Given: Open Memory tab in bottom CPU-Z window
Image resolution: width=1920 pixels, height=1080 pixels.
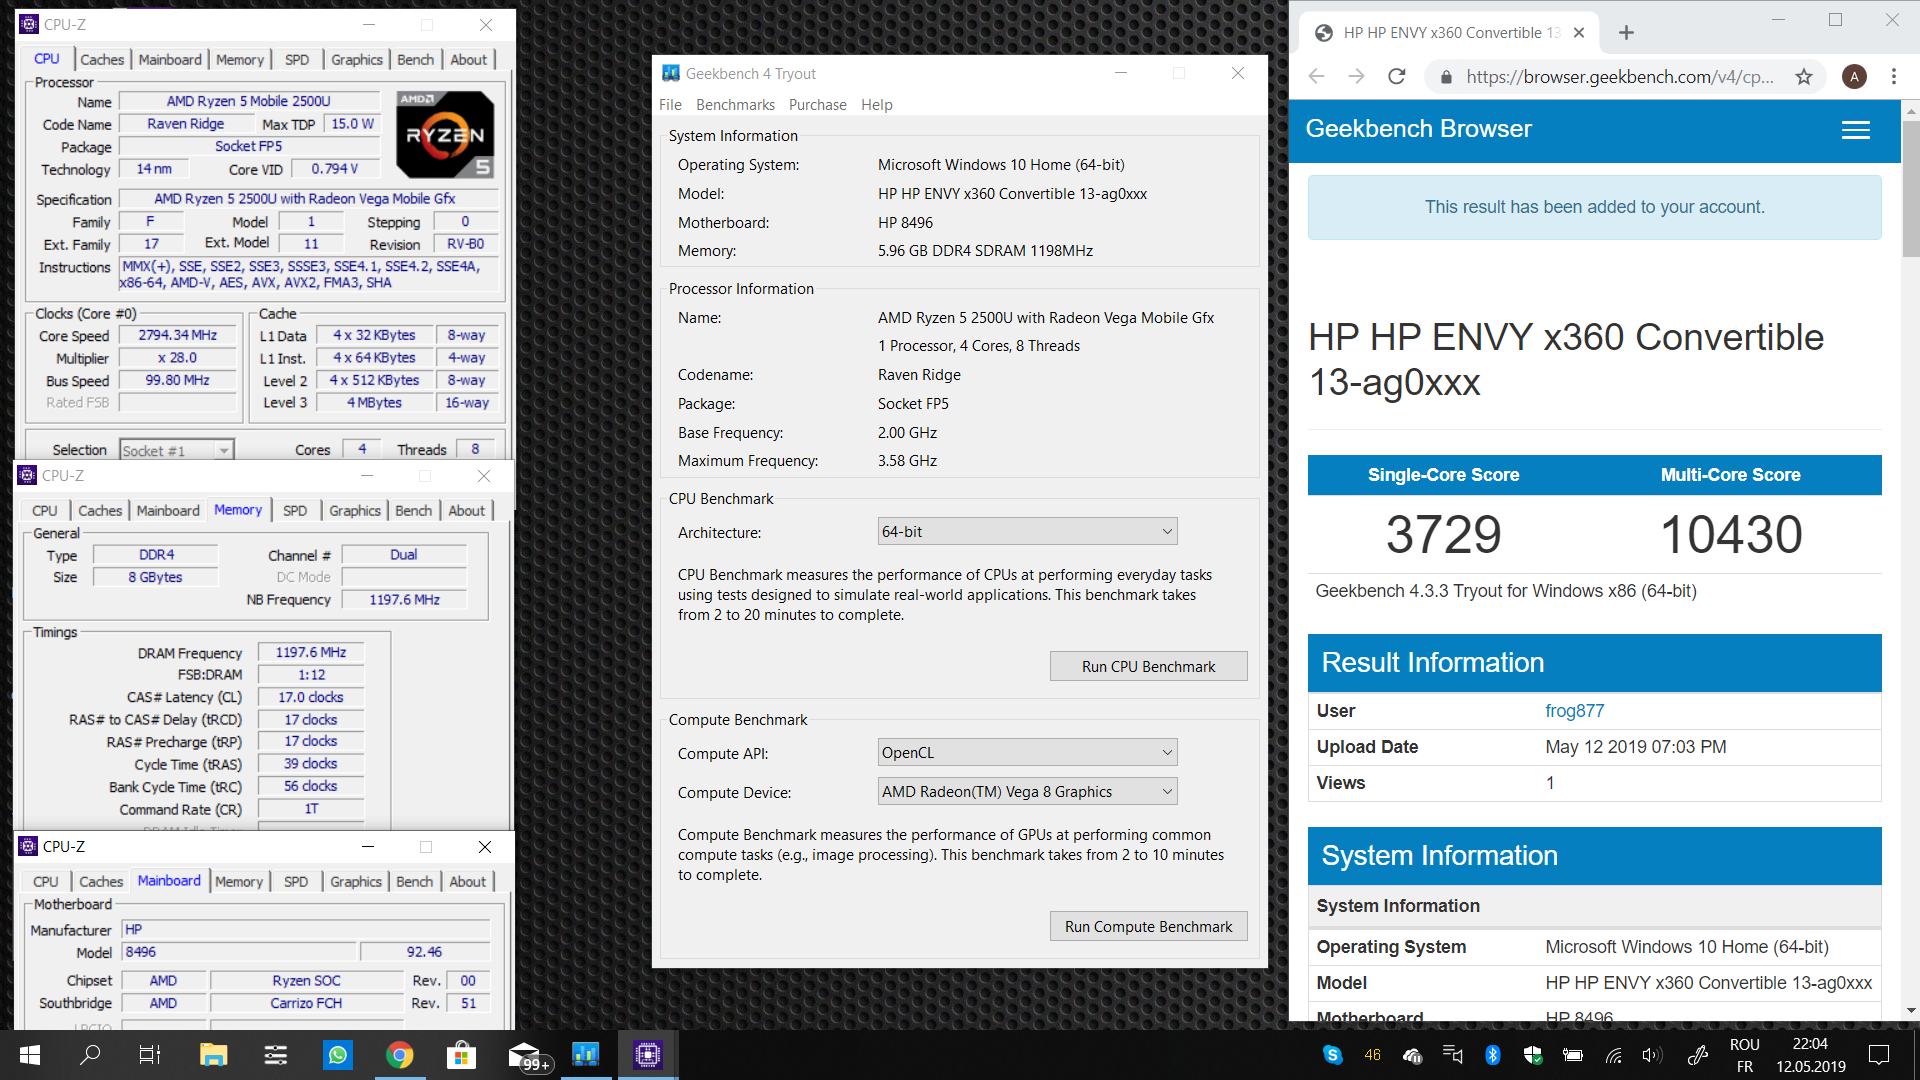Looking at the screenshot, I should (239, 882).
